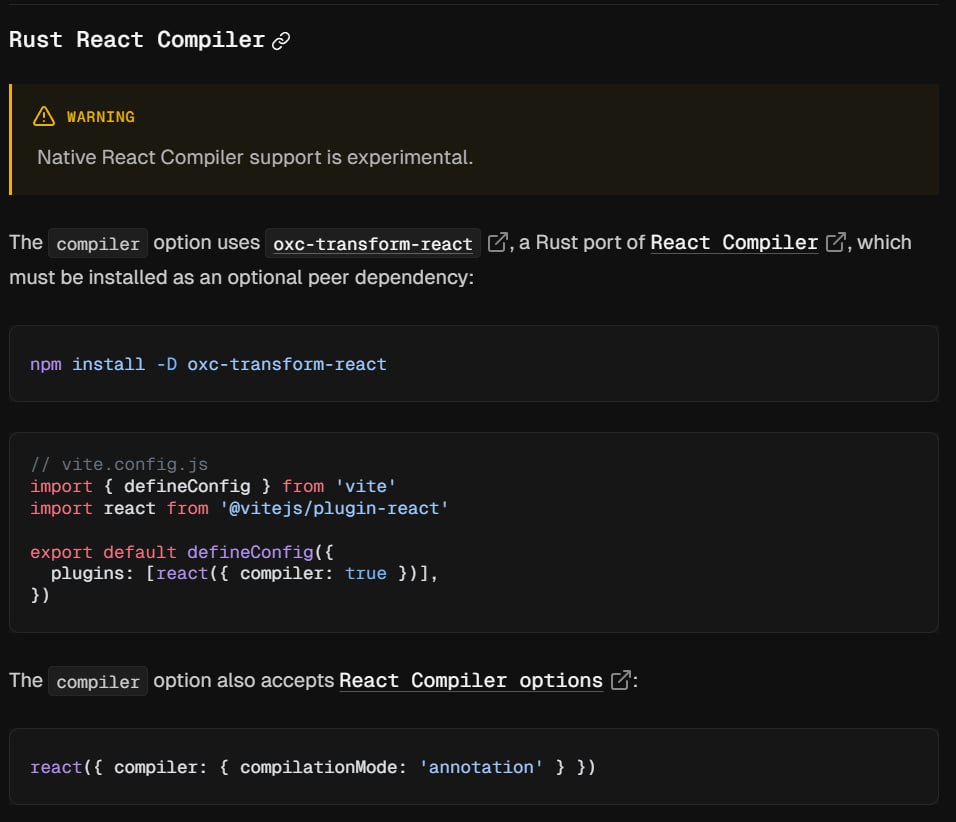Open the React Compiler link in paragraph
Image resolution: width=956 pixels, height=822 pixels.
[x=733, y=243]
